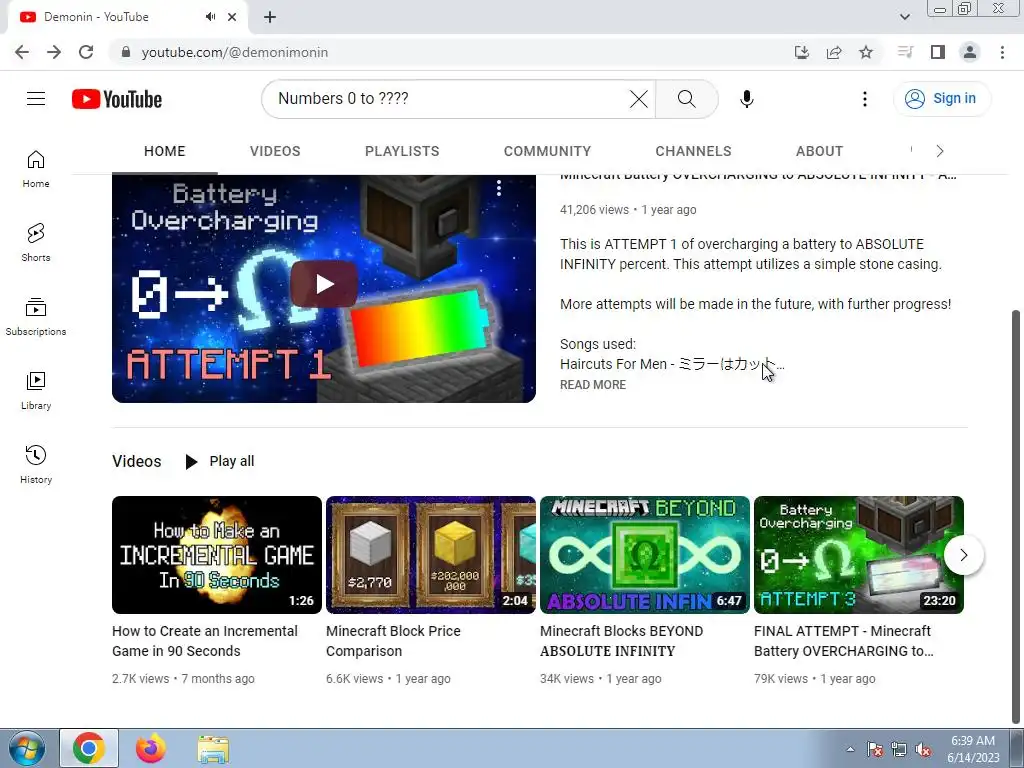
Task: Switch to the HOME channel tab
Action: click(165, 151)
